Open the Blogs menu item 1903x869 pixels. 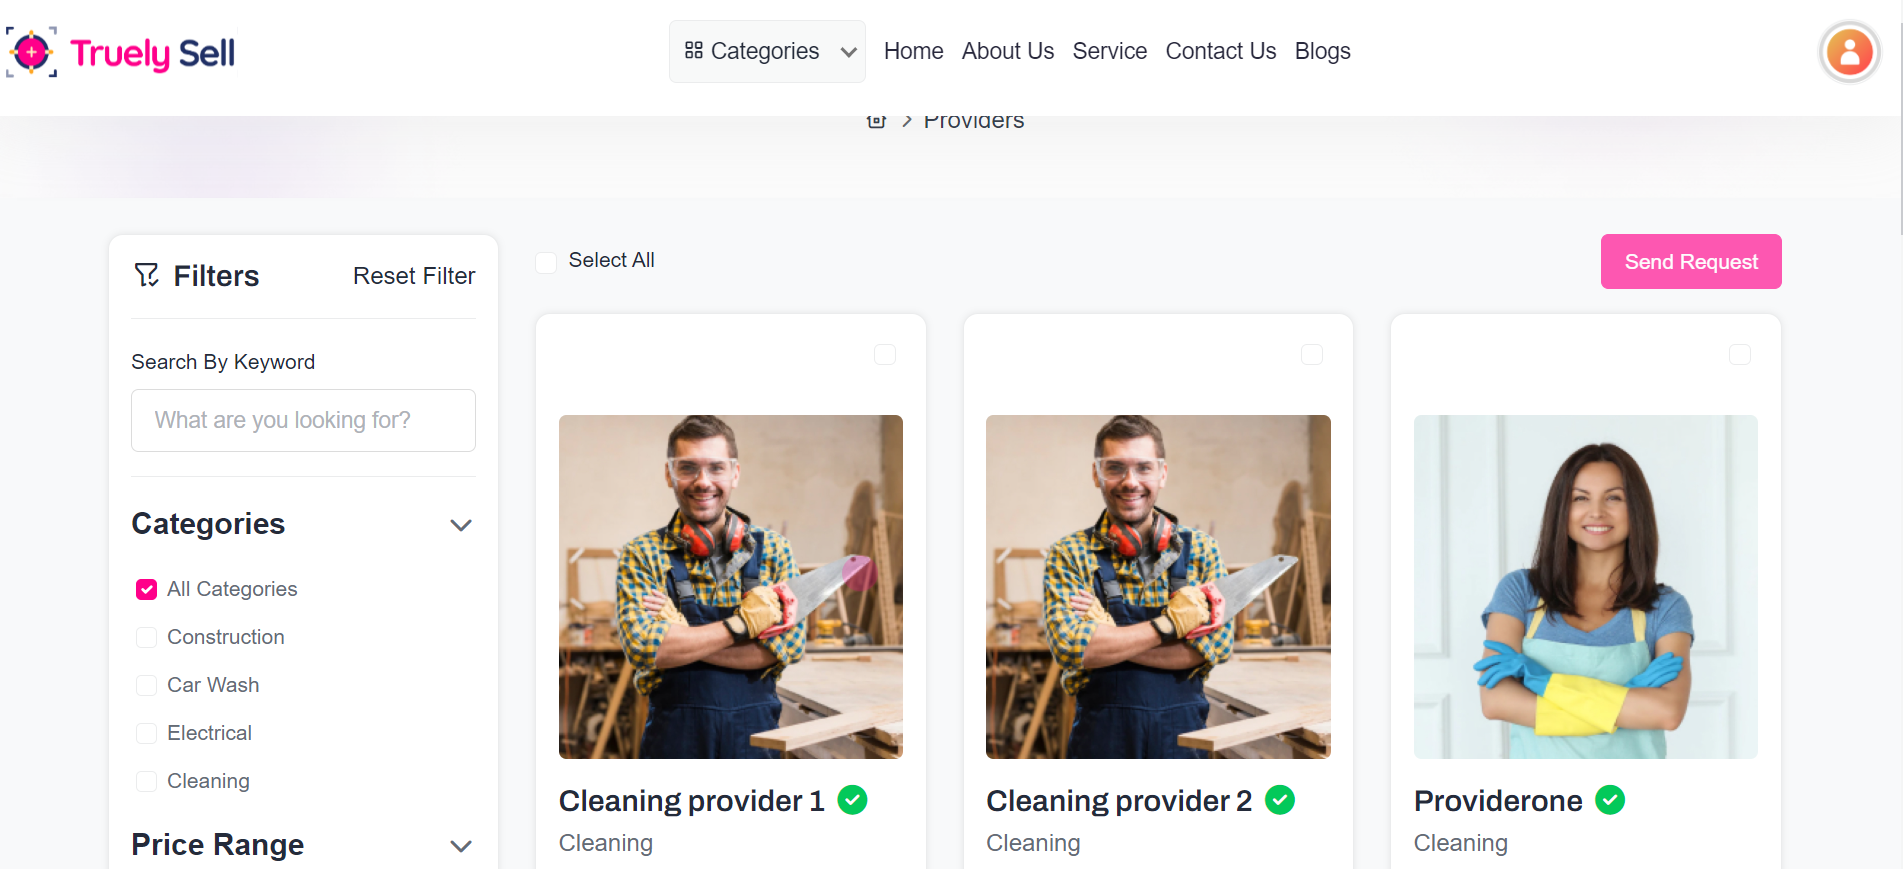(1322, 51)
